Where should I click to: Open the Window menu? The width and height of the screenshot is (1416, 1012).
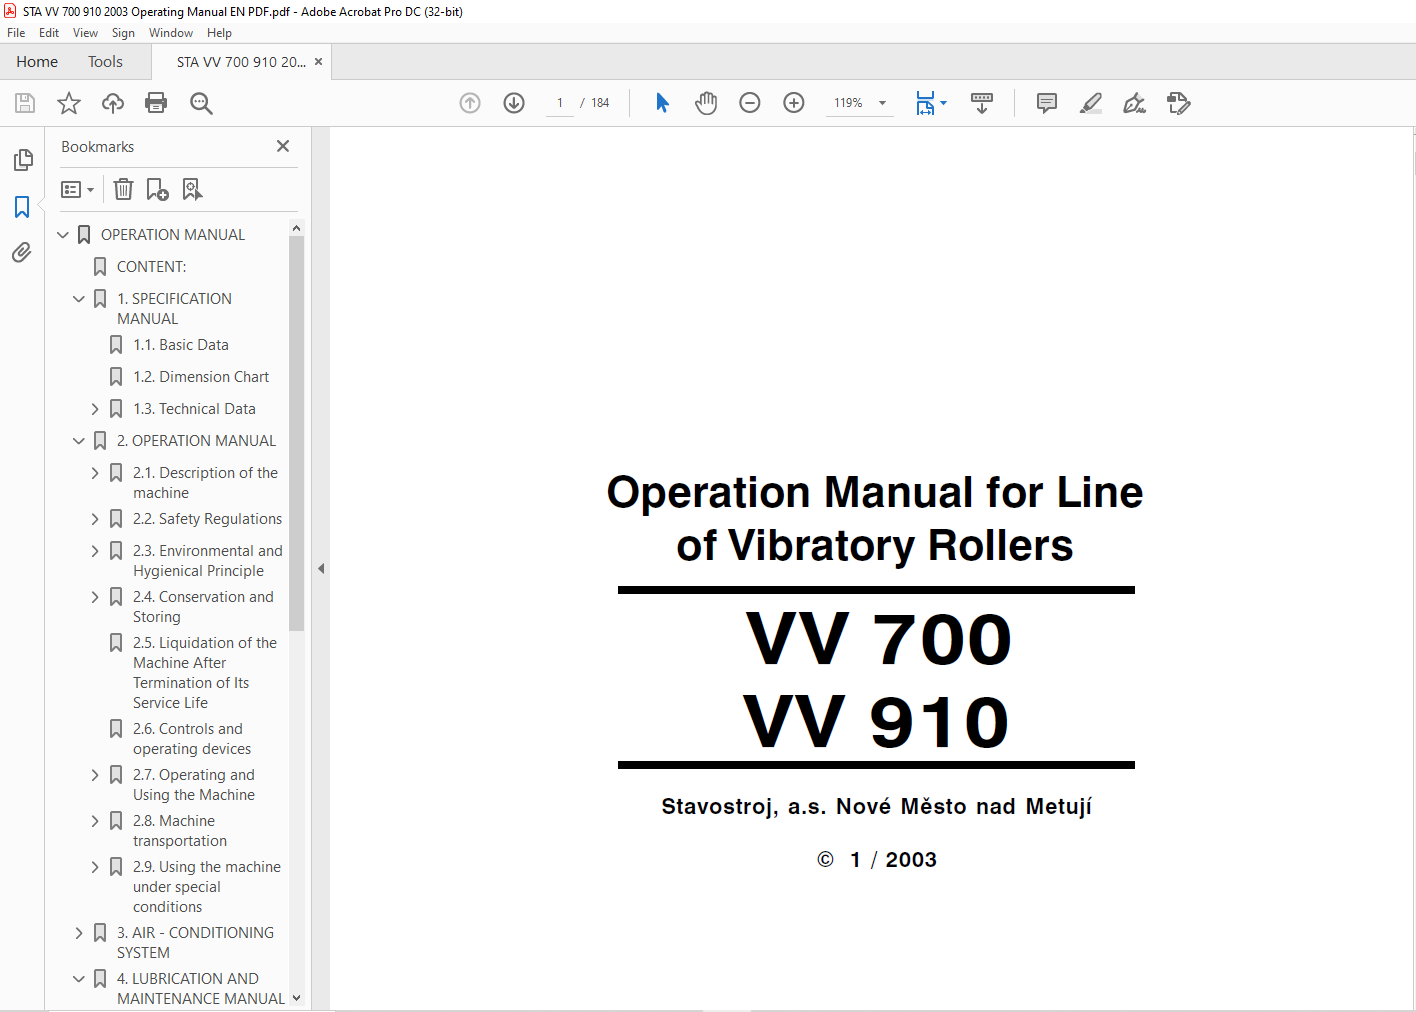click(x=171, y=33)
